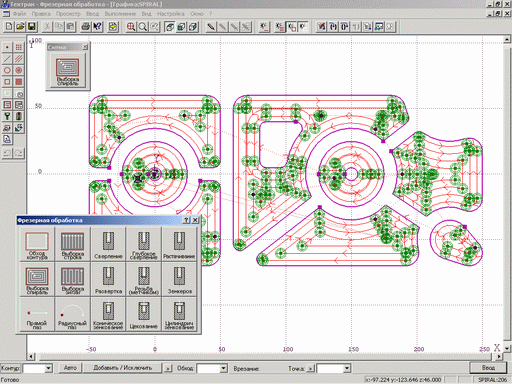This screenshot has height=384, width=512.
Task: Choose Развертка reaming operation
Action: pyautogui.click(x=108, y=279)
